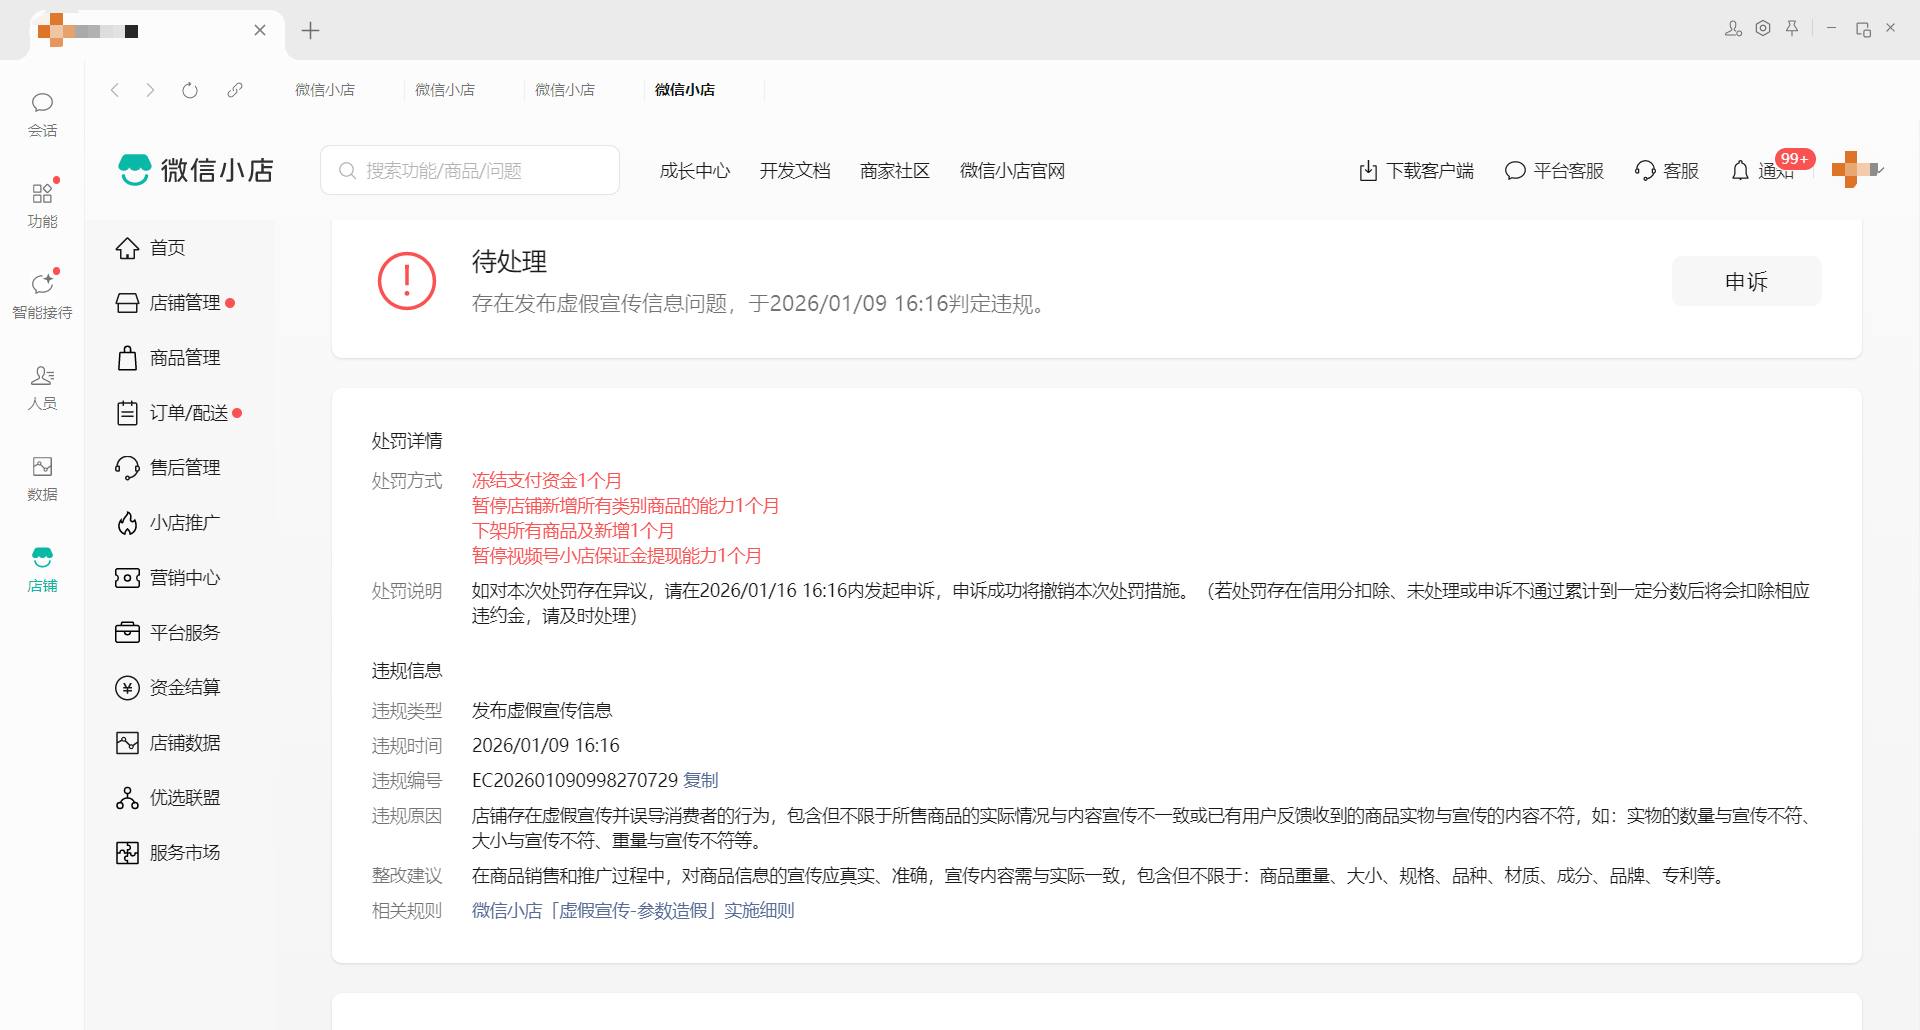This screenshot has width=1920, height=1030.
Task: Click the 待处理 status heading
Action: coord(509,262)
